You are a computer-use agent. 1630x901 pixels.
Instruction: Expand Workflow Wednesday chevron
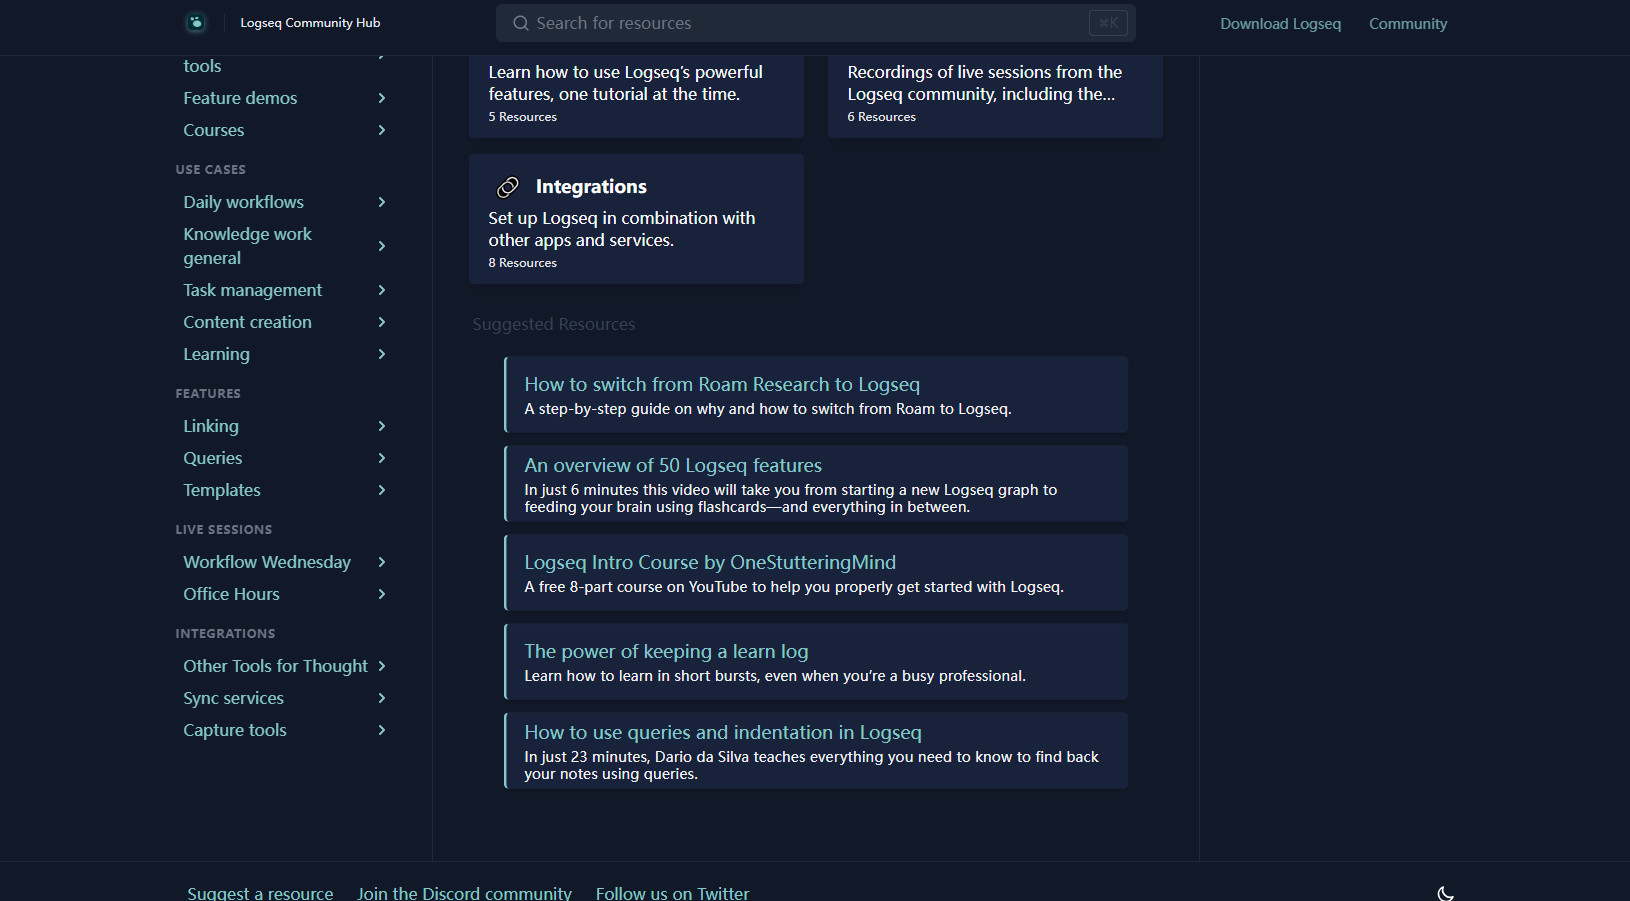coord(382,562)
